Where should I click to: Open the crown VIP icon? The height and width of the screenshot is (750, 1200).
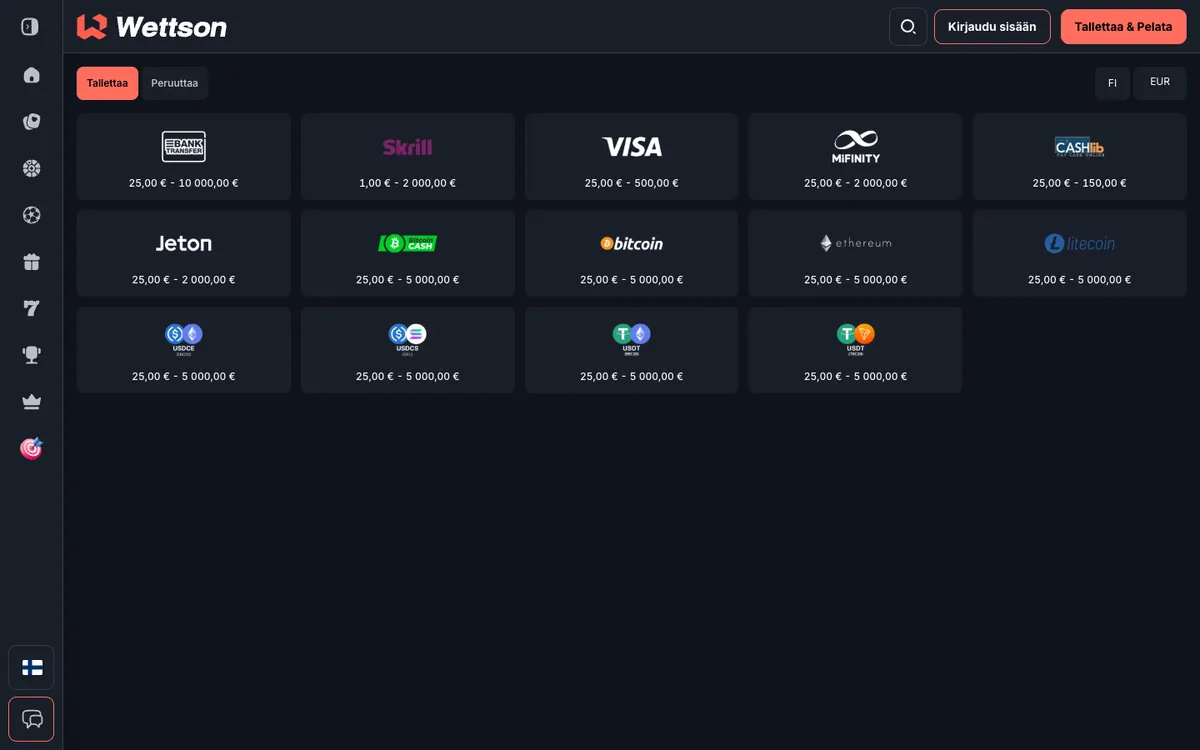pyautogui.click(x=31, y=402)
